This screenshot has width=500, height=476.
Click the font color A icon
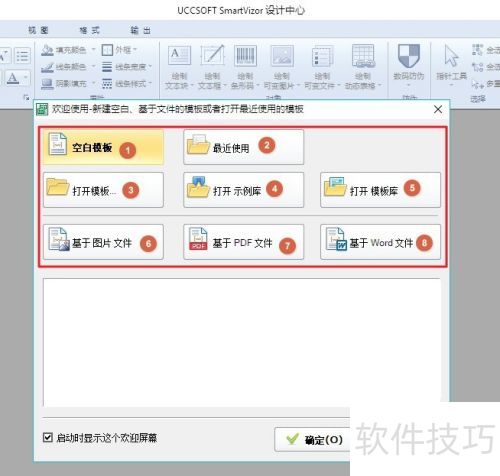click(13, 78)
